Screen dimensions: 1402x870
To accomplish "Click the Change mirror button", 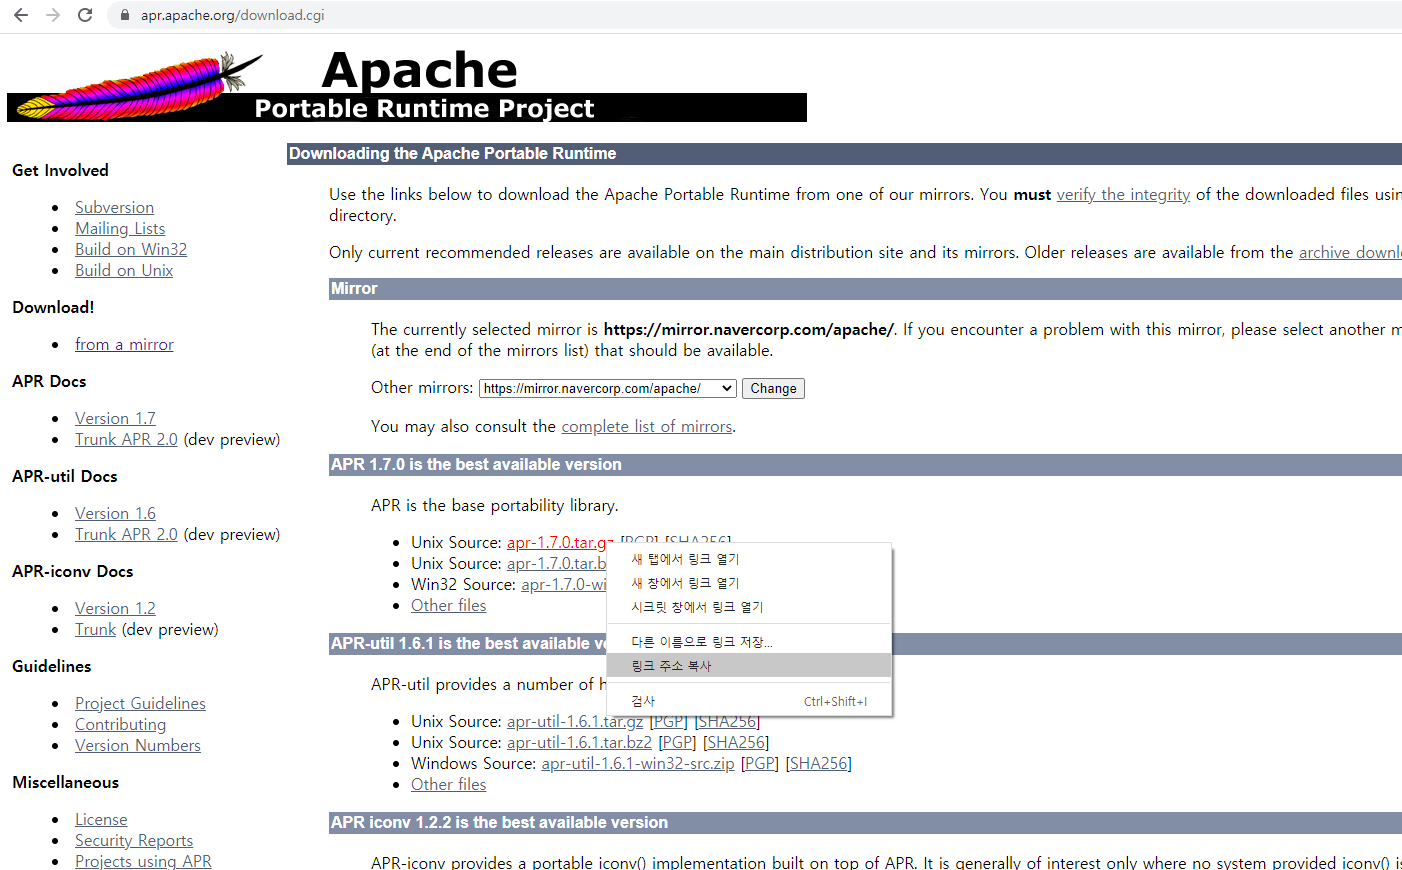I will 773,388.
